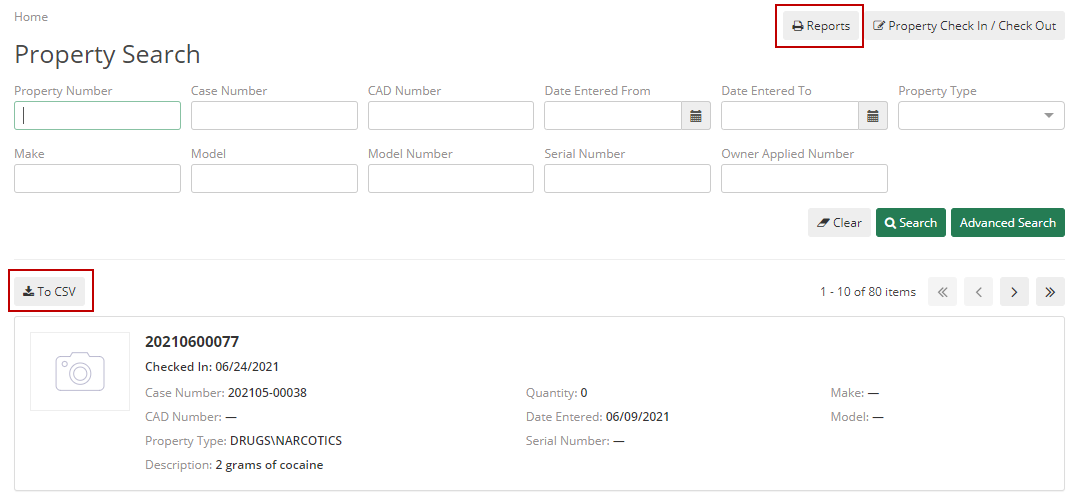Open the Reports button

(x=821, y=26)
